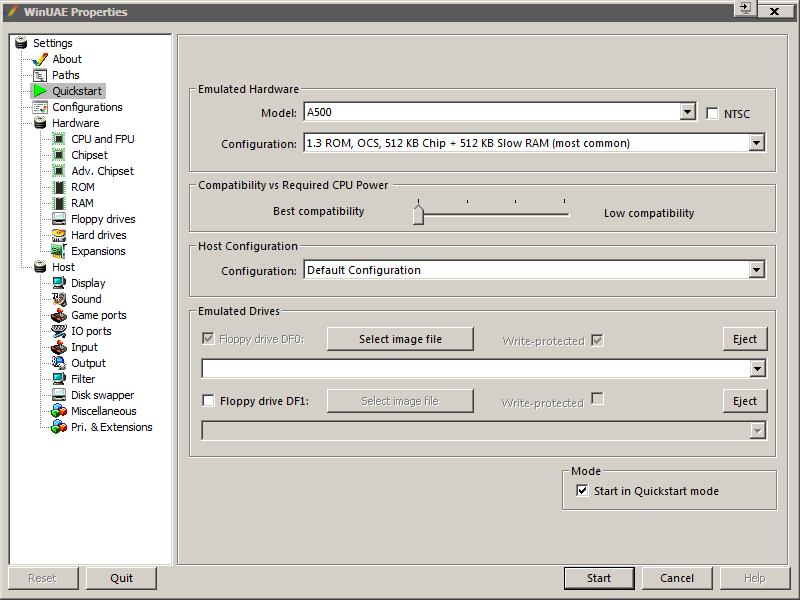Eject the DF1 floppy

point(745,401)
